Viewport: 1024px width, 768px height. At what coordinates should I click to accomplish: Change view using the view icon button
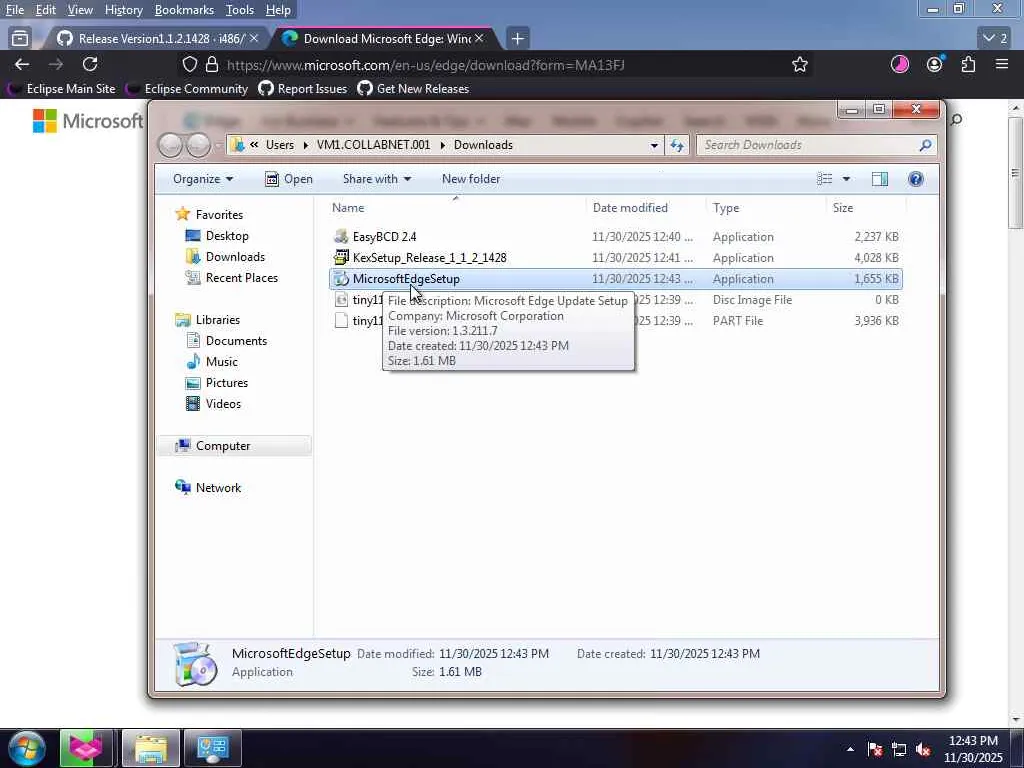click(825, 179)
